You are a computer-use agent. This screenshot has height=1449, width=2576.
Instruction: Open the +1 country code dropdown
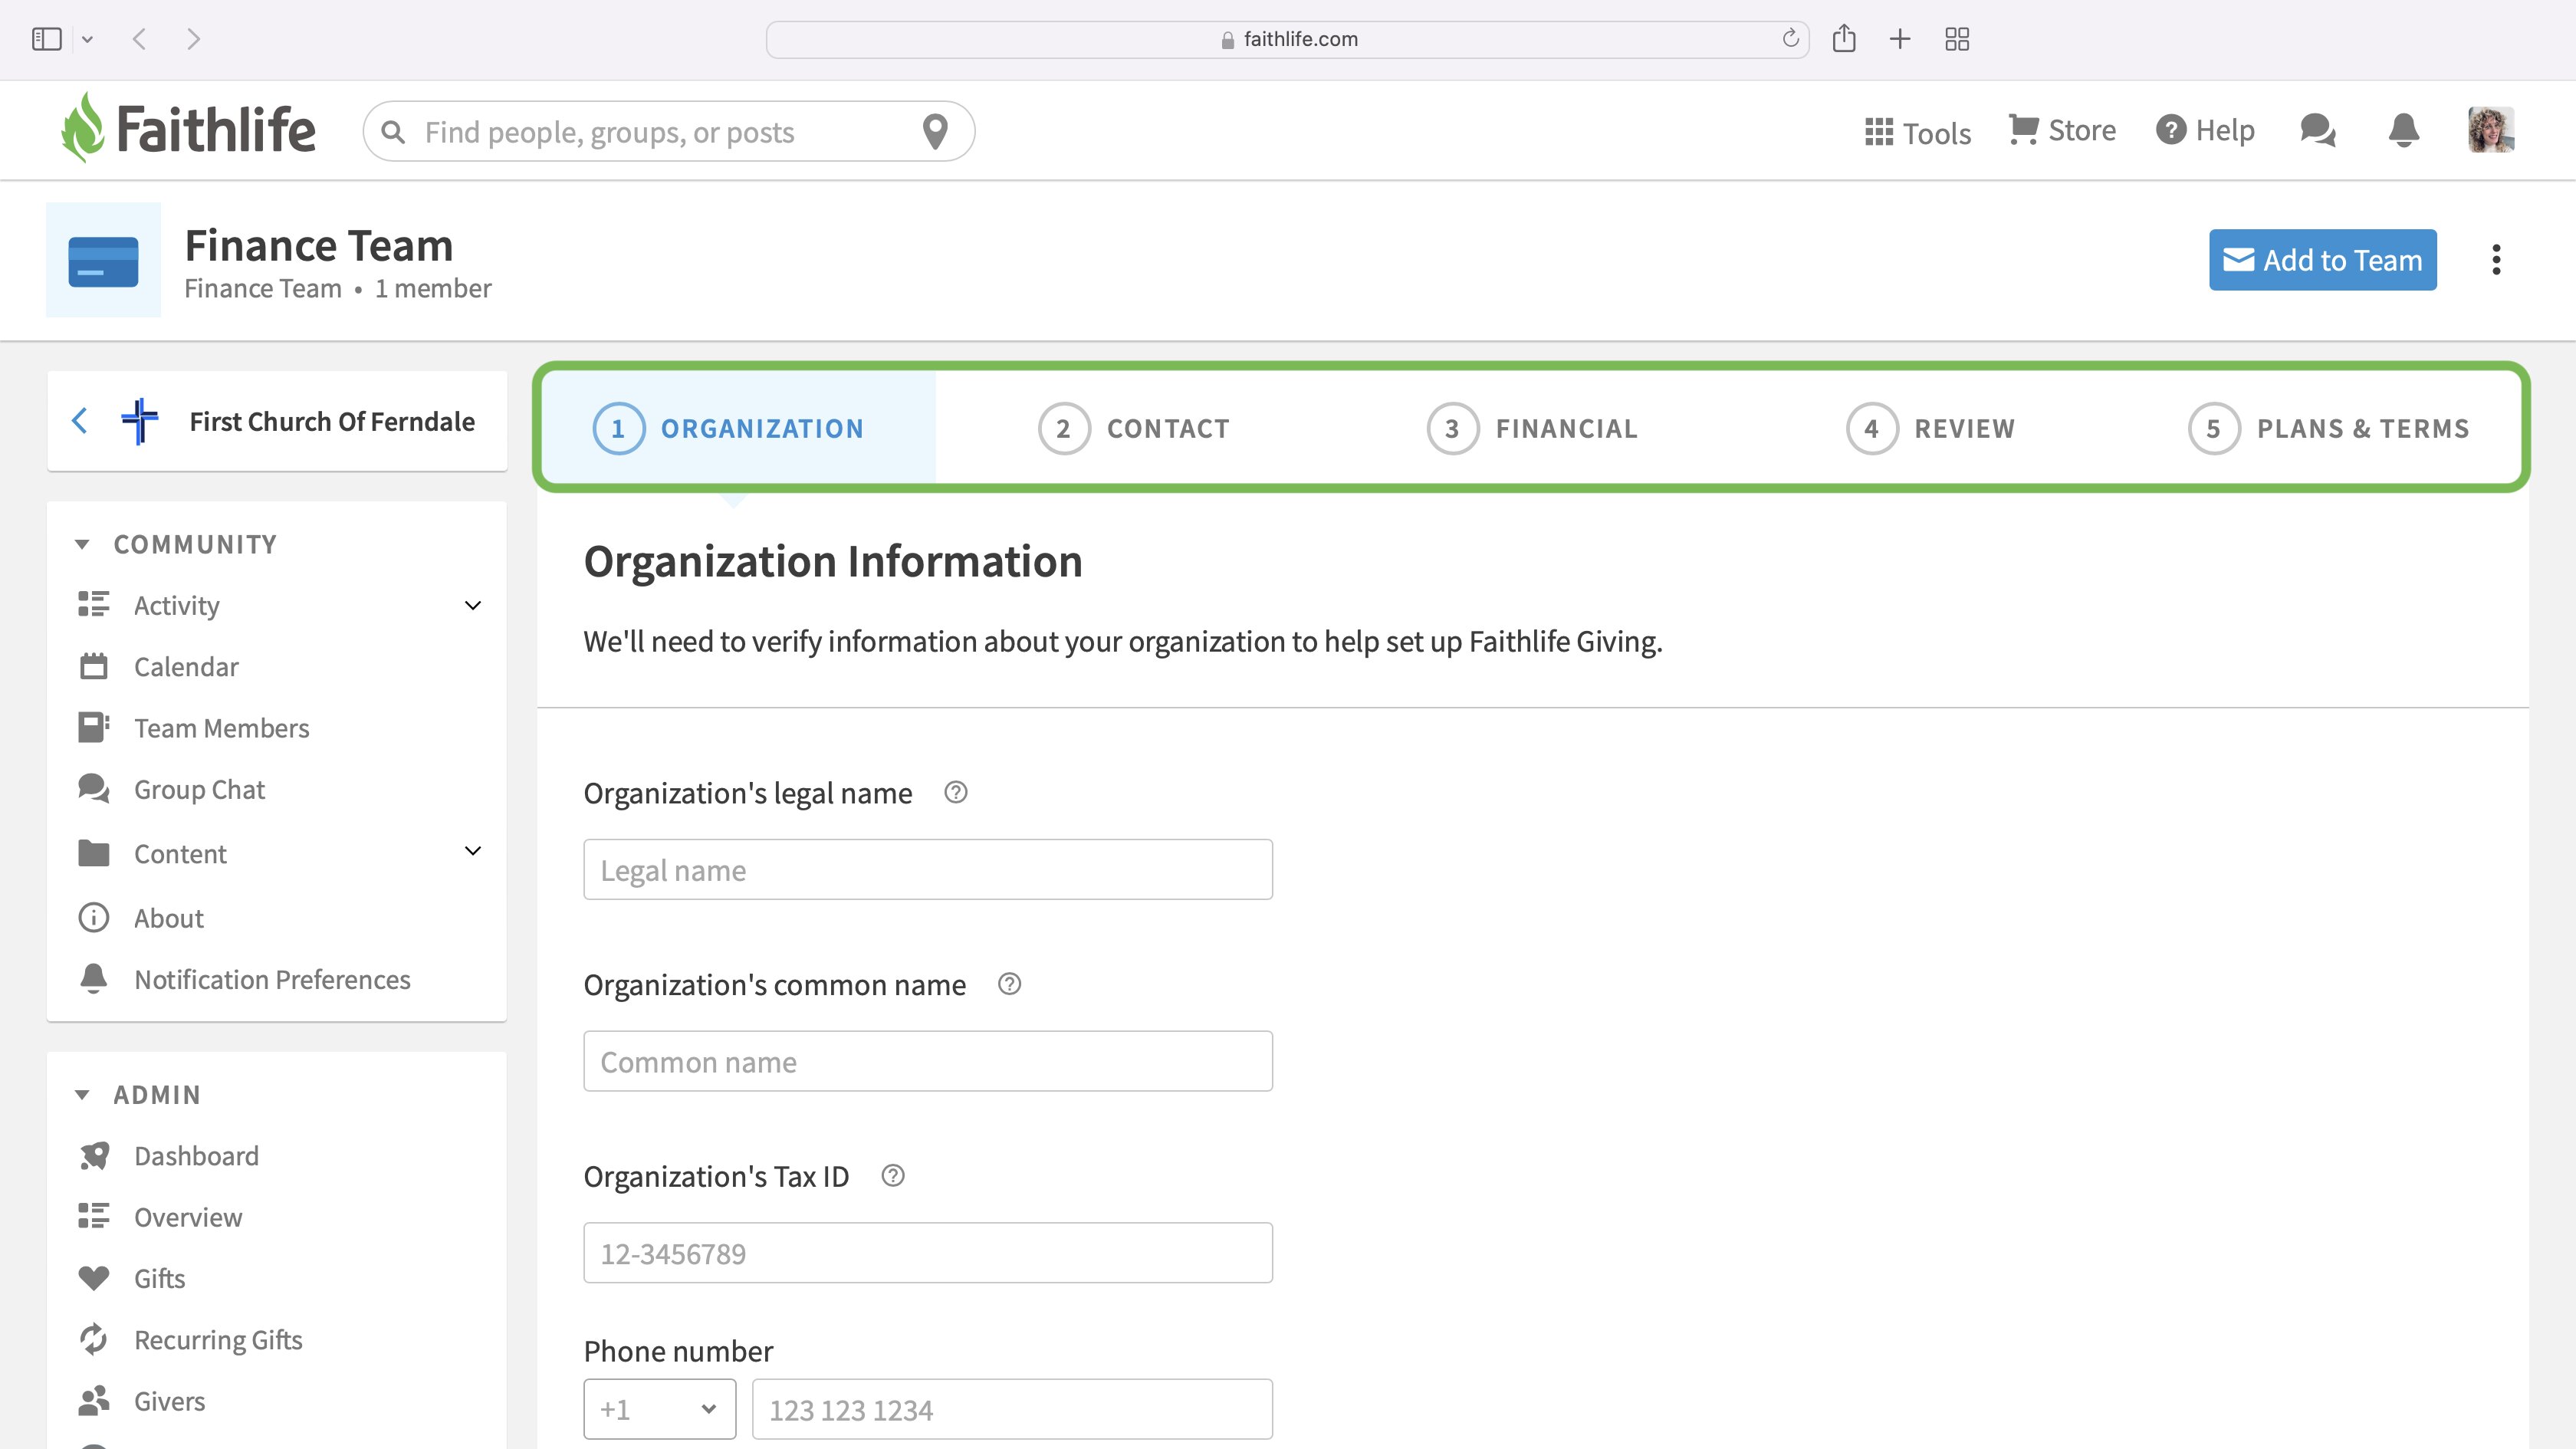(660, 1409)
